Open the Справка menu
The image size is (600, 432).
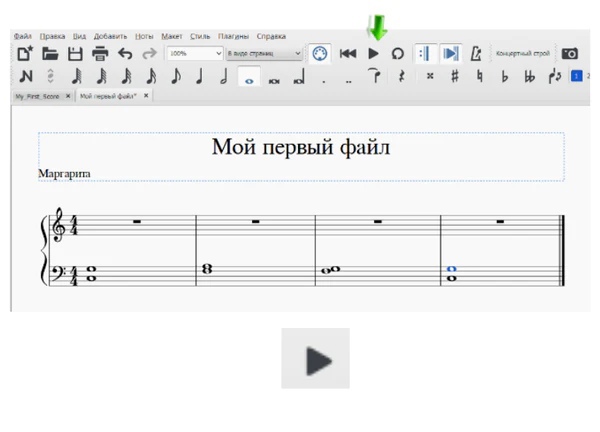271,36
